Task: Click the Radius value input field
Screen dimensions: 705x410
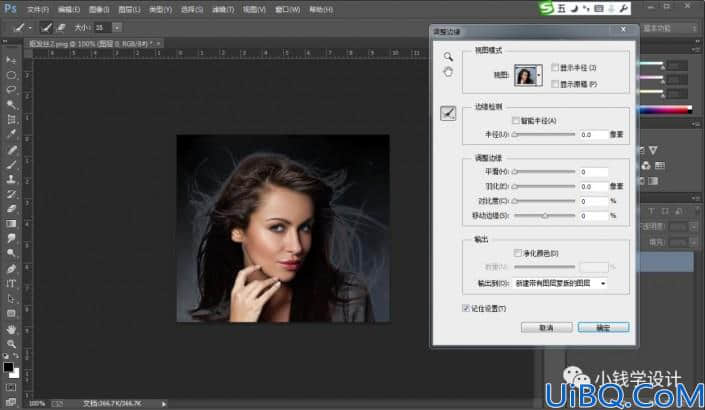Action: [x=593, y=134]
